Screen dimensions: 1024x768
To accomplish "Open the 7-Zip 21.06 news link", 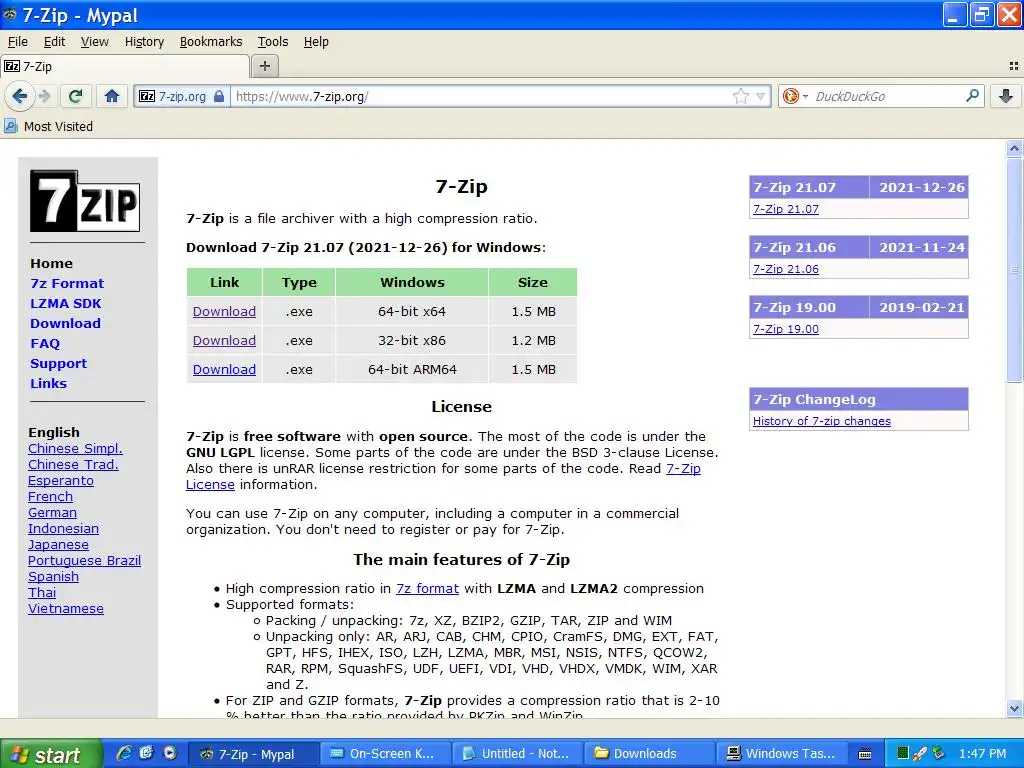I will click(786, 269).
